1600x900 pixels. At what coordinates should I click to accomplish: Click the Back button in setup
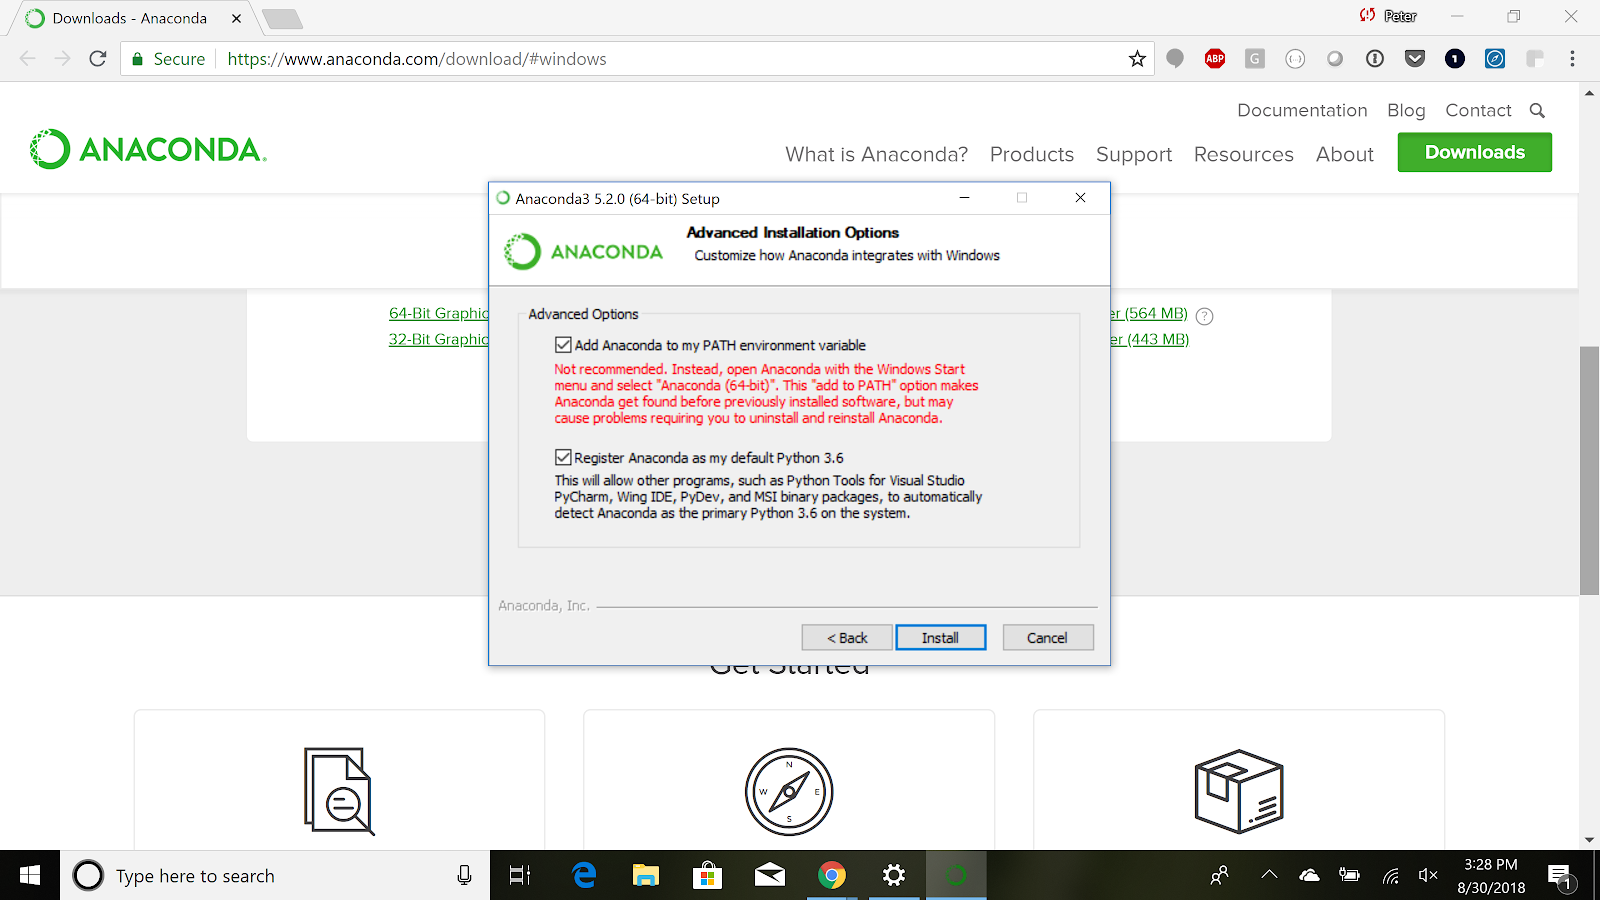(847, 638)
